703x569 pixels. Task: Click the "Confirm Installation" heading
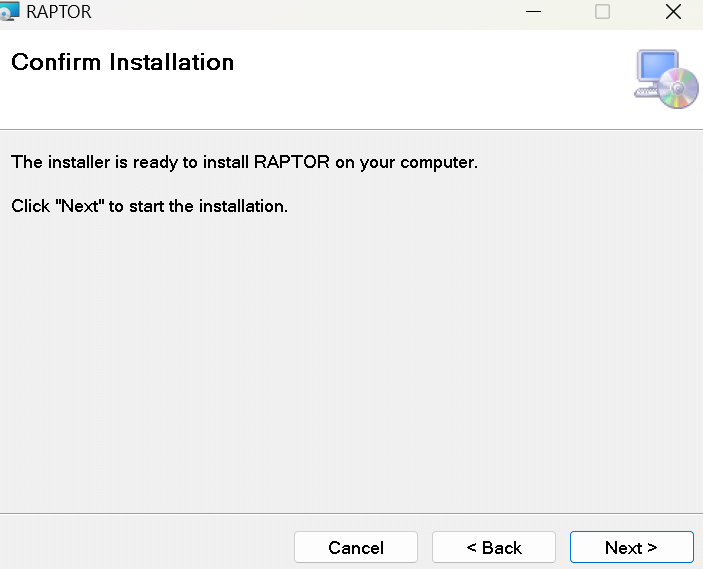(x=122, y=62)
